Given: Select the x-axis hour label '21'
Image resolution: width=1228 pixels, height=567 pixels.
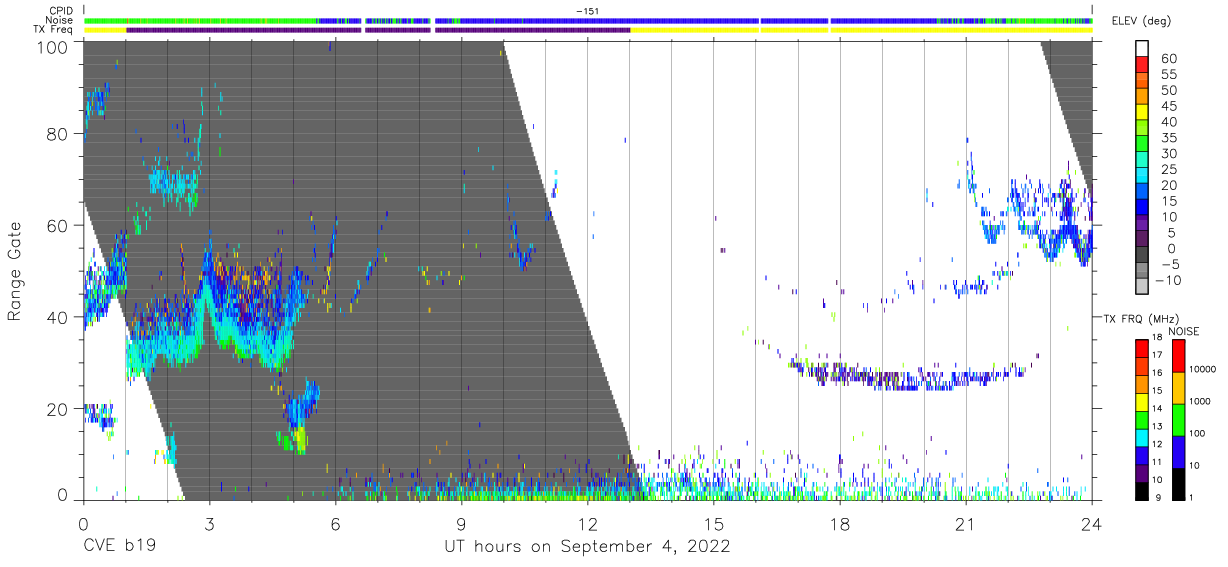Looking at the screenshot, I should click(x=966, y=523).
